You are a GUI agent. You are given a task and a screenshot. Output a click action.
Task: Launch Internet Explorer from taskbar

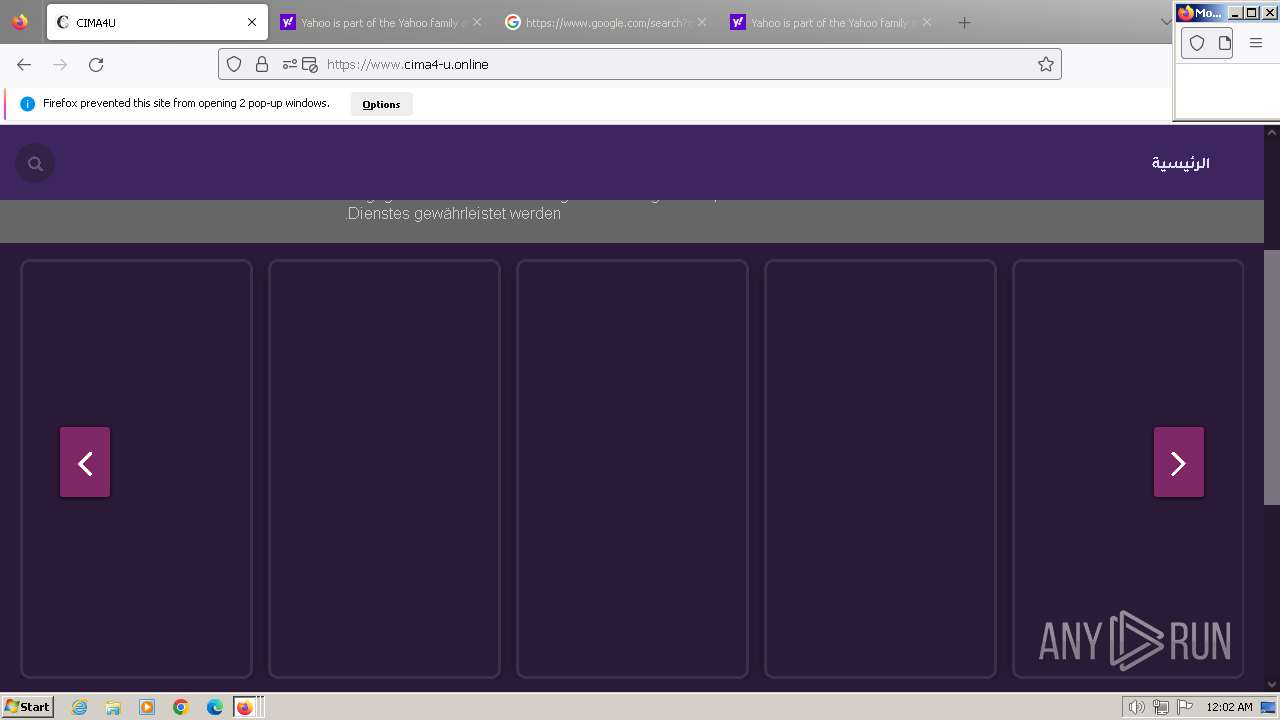tap(80, 707)
